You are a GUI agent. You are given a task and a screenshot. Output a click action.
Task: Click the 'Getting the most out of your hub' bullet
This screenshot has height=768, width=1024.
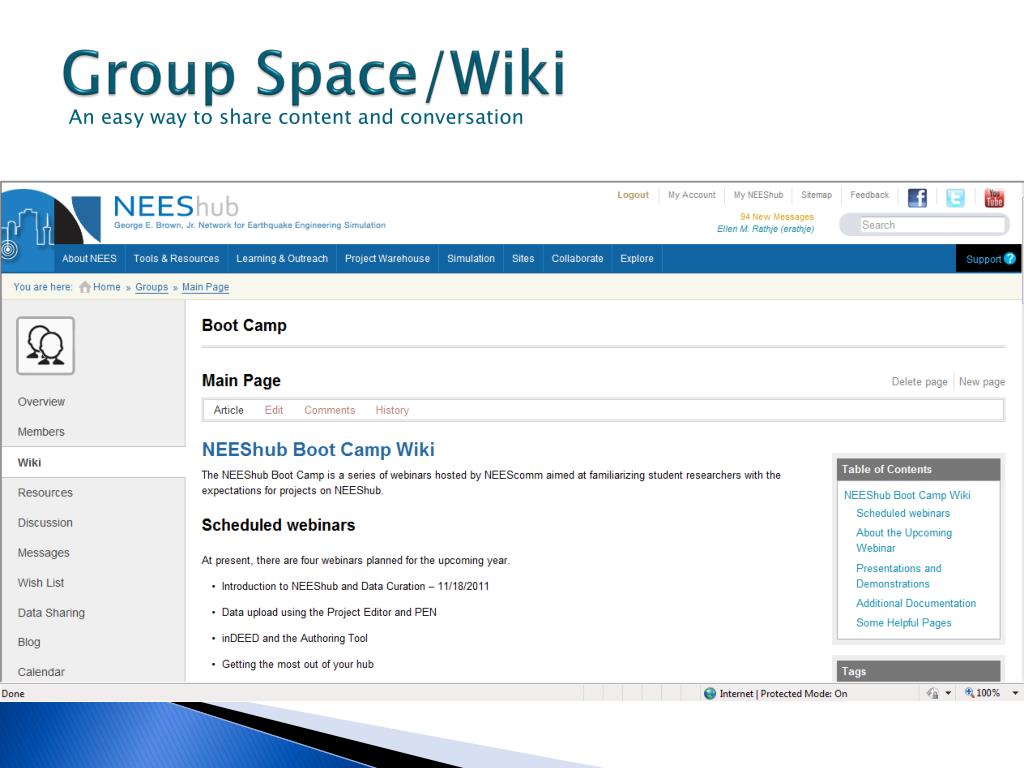pos(298,664)
